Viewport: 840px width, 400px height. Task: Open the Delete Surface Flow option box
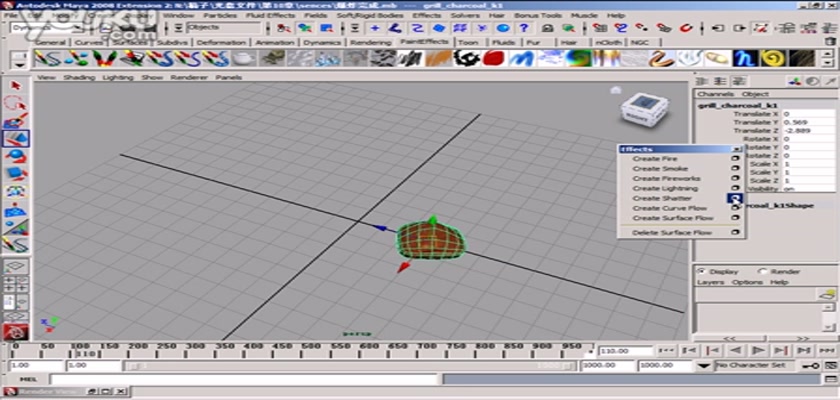point(735,232)
